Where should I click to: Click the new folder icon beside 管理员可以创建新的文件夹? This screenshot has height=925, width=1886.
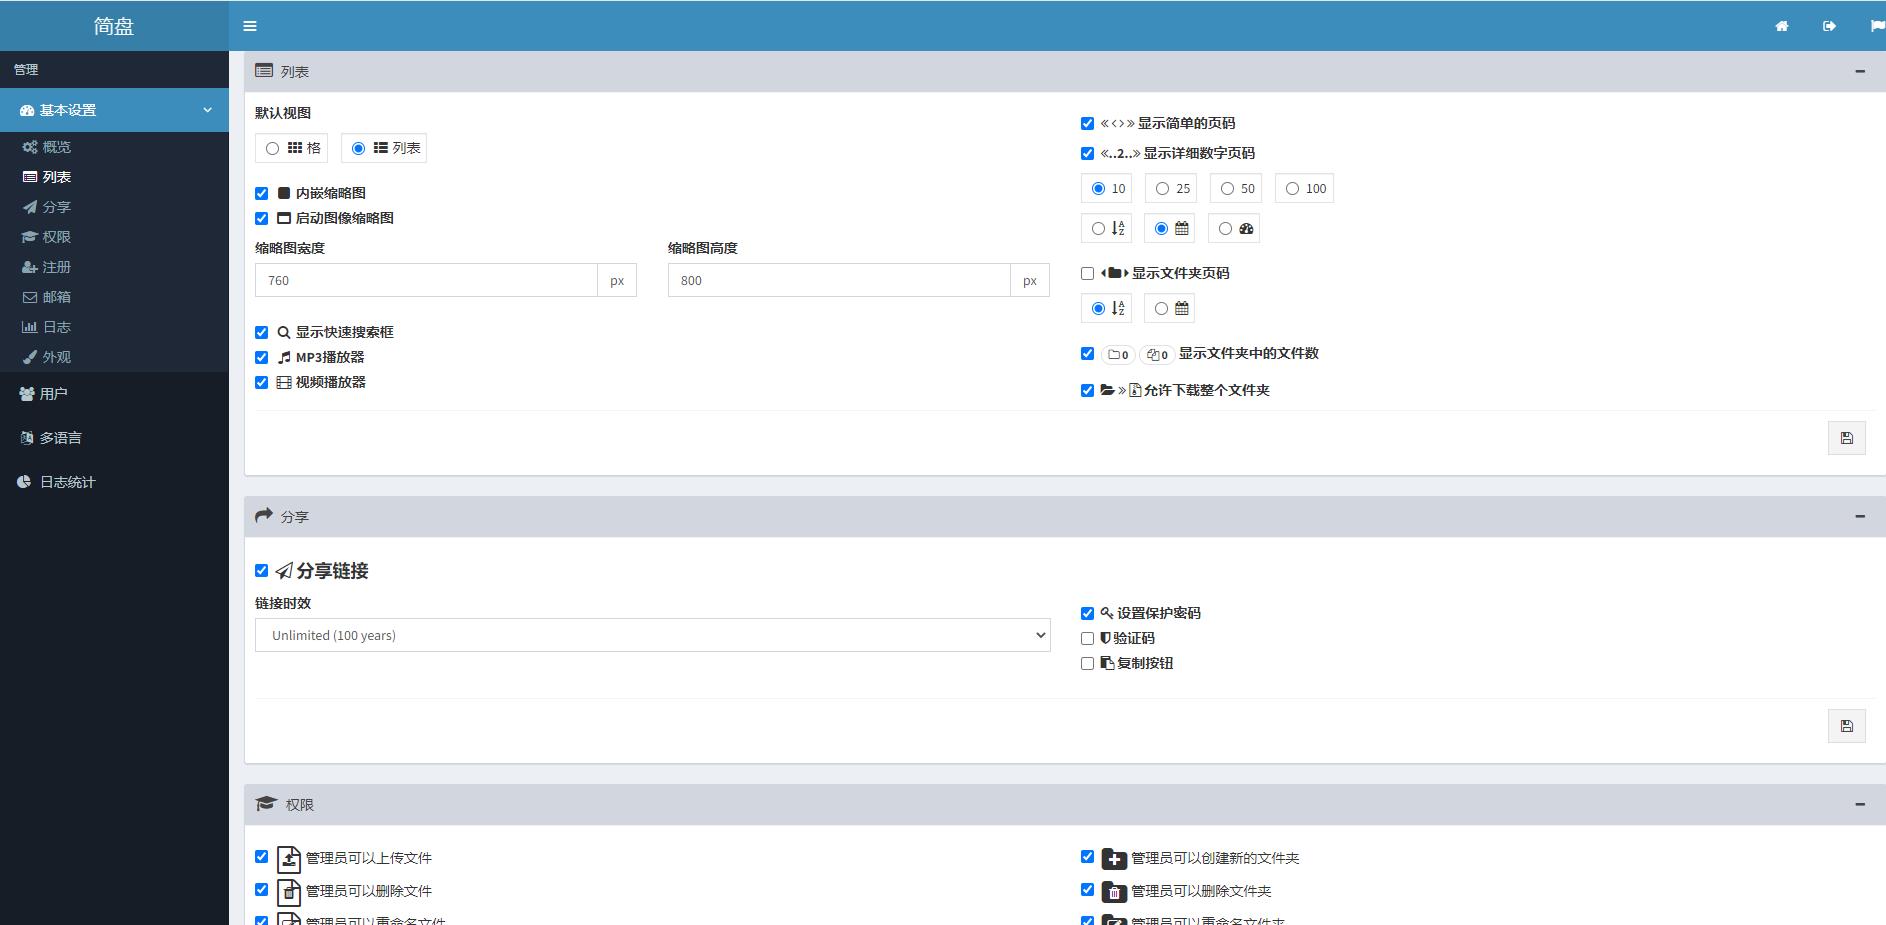(1114, 859)
